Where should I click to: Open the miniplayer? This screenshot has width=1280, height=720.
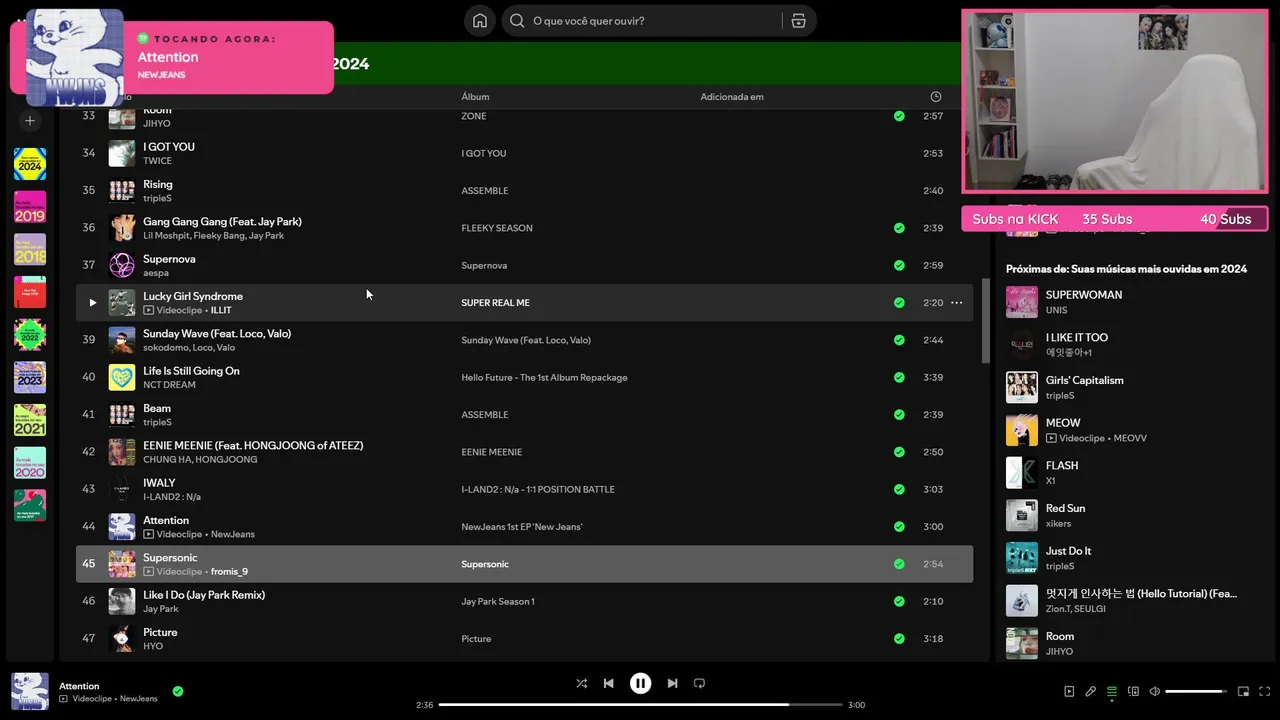[1243, 691]
